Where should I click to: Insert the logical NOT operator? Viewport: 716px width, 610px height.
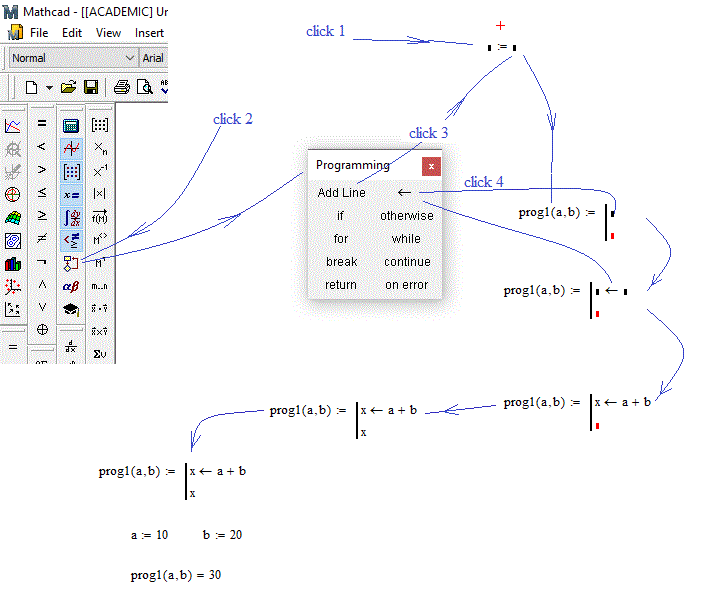click(42, 261)
